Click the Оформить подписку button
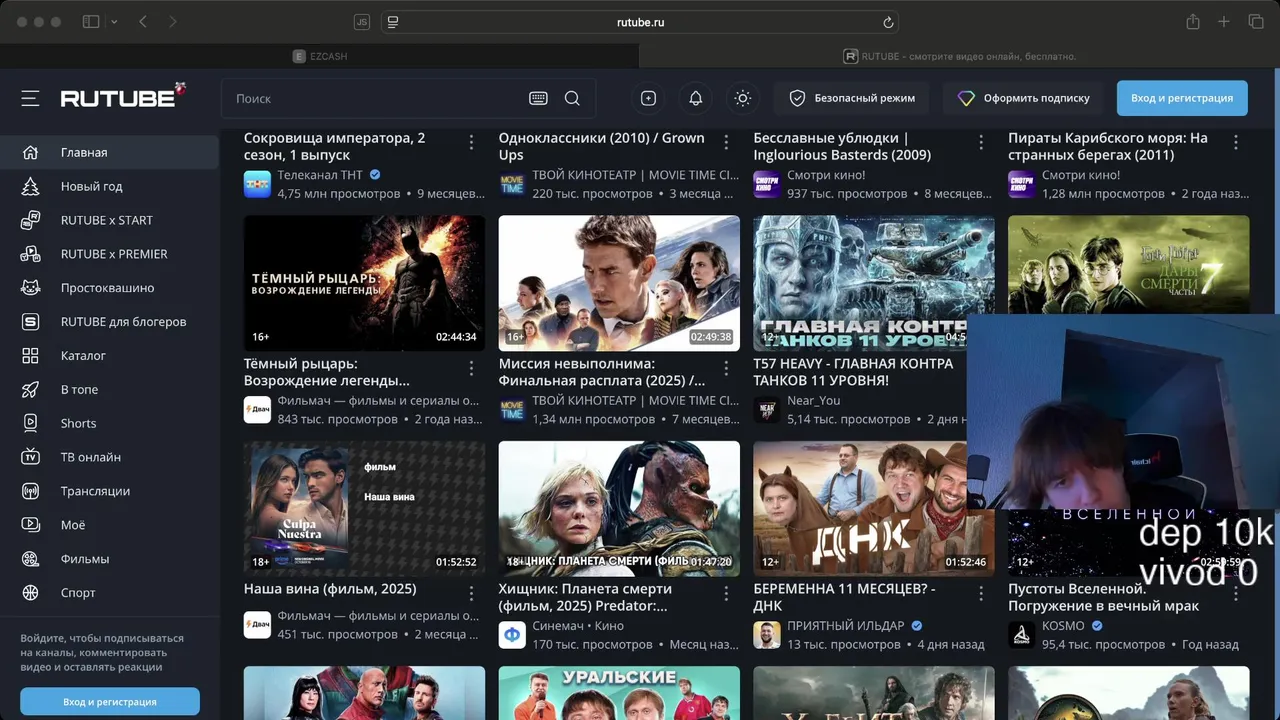This screenshot has height=720, width=1280. point(1023,98)
